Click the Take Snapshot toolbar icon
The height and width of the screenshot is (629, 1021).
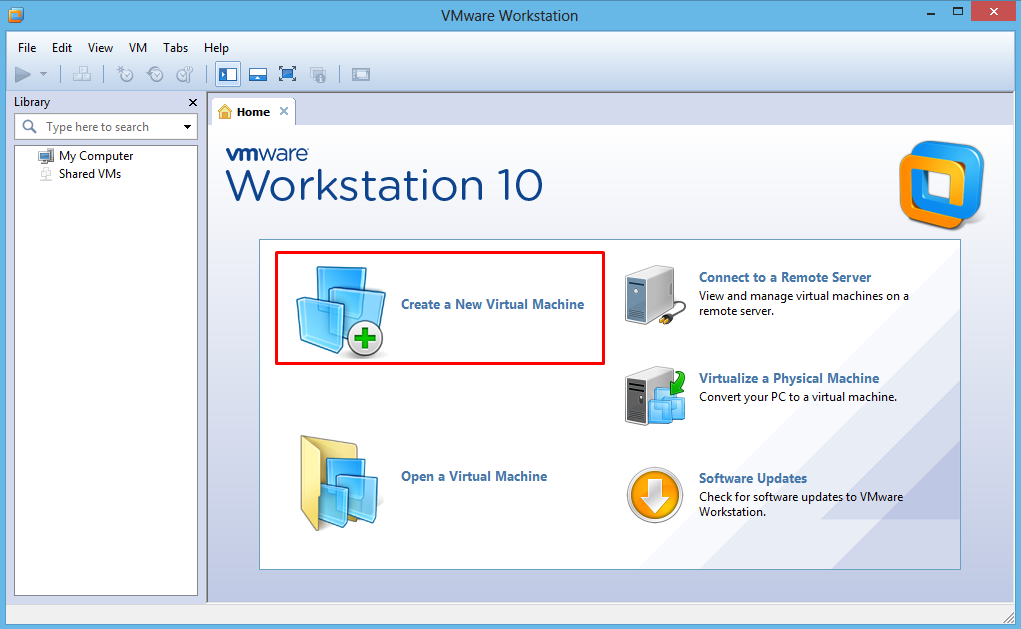pos(124,75)
